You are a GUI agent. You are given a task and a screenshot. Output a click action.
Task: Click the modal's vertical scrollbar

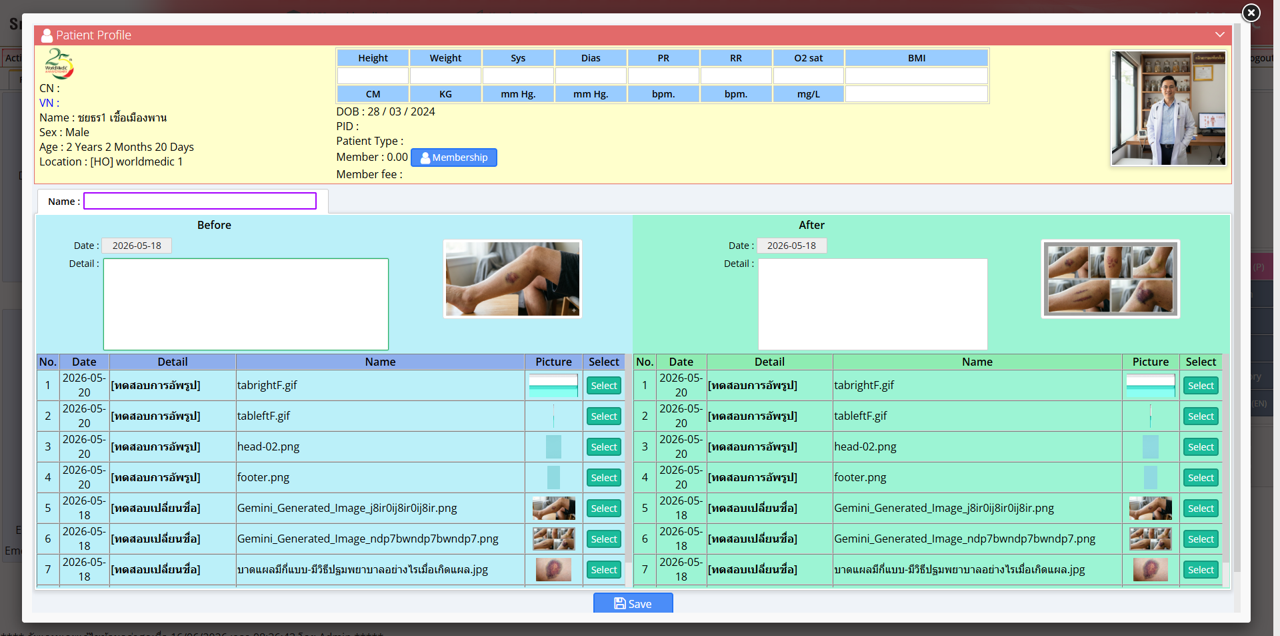[x=1235, y=300]
